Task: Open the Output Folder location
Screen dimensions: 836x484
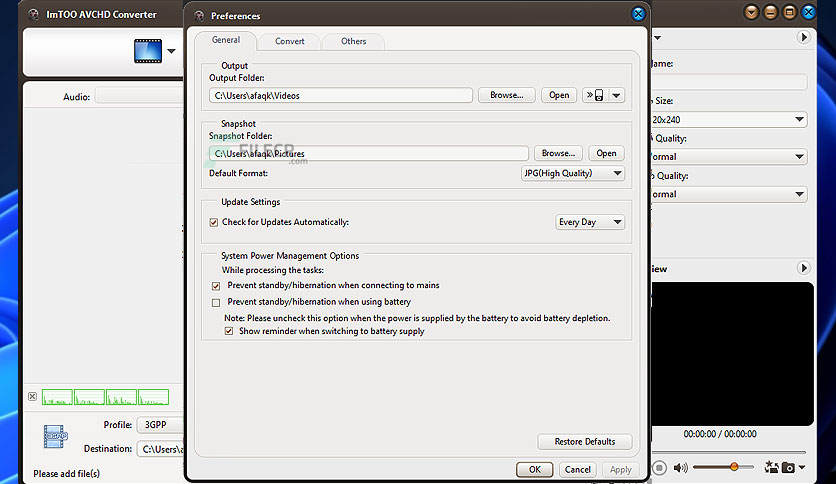Action: pyautogui.click(x=559, y=95)
